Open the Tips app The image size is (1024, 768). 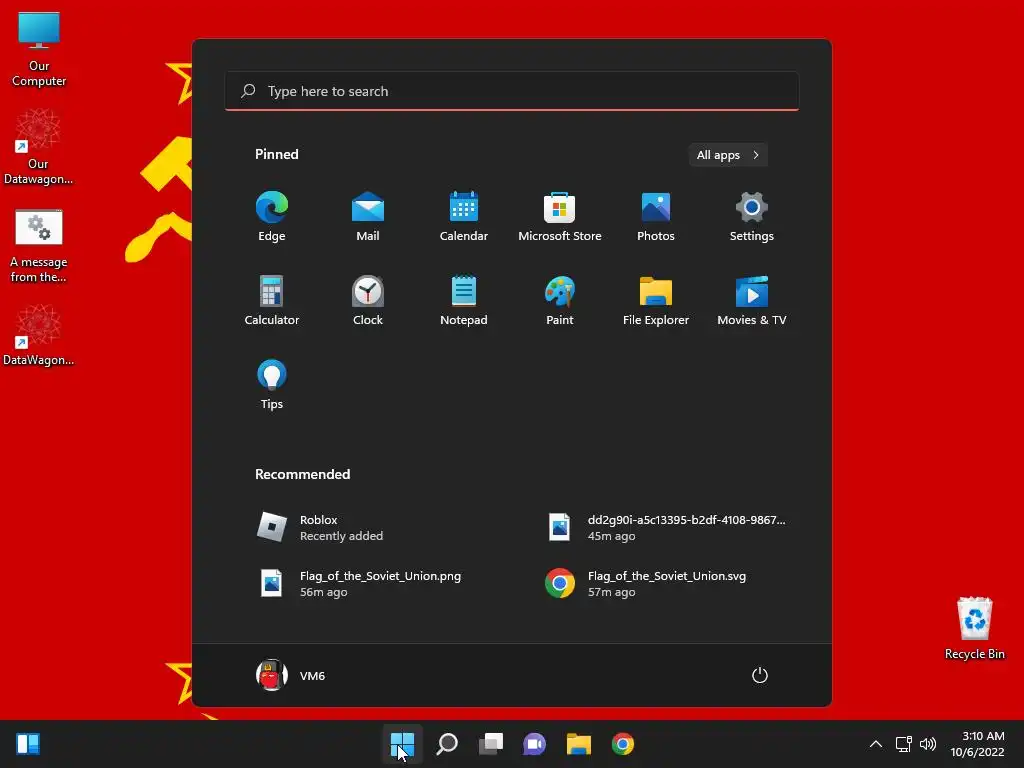coord(272,385)
